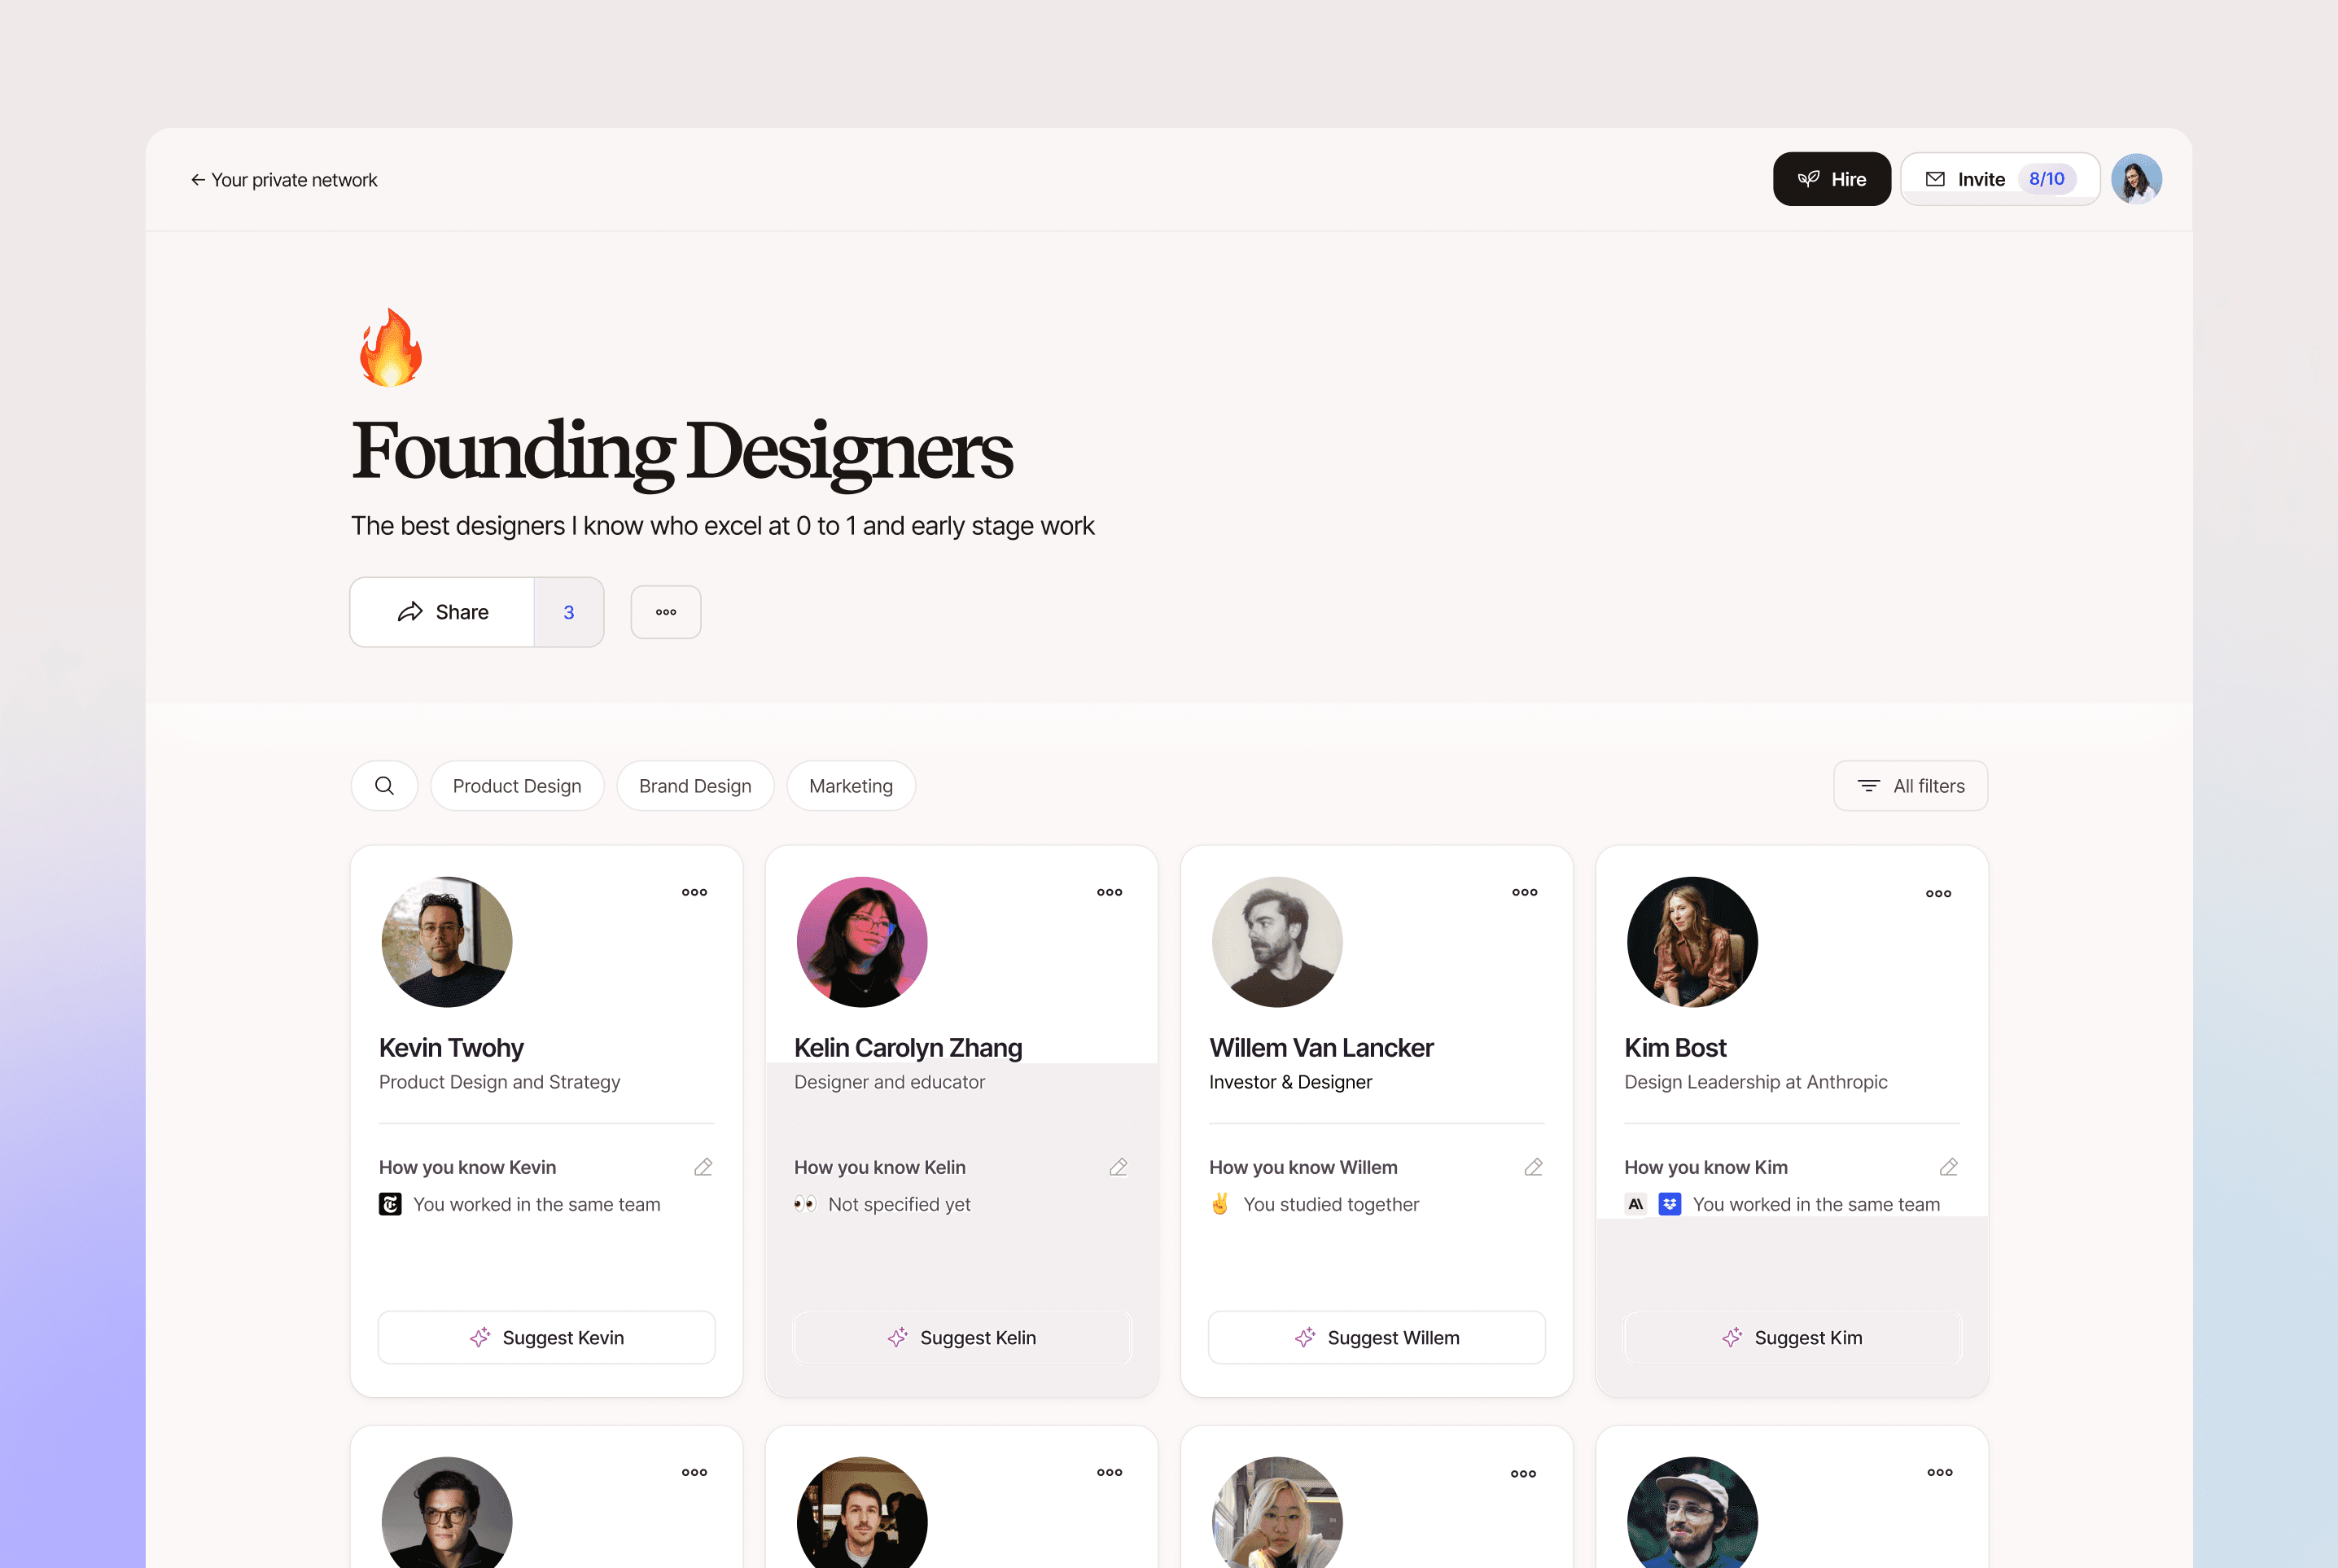The height and width of the screenshot is (1568, 2338).
Task: Open more options next to Share
Action: pyautogui.click(x=666, y=612)
